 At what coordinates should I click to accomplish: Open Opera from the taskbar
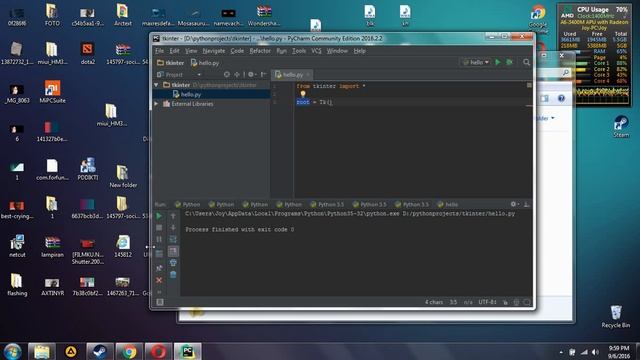point(158,351)
